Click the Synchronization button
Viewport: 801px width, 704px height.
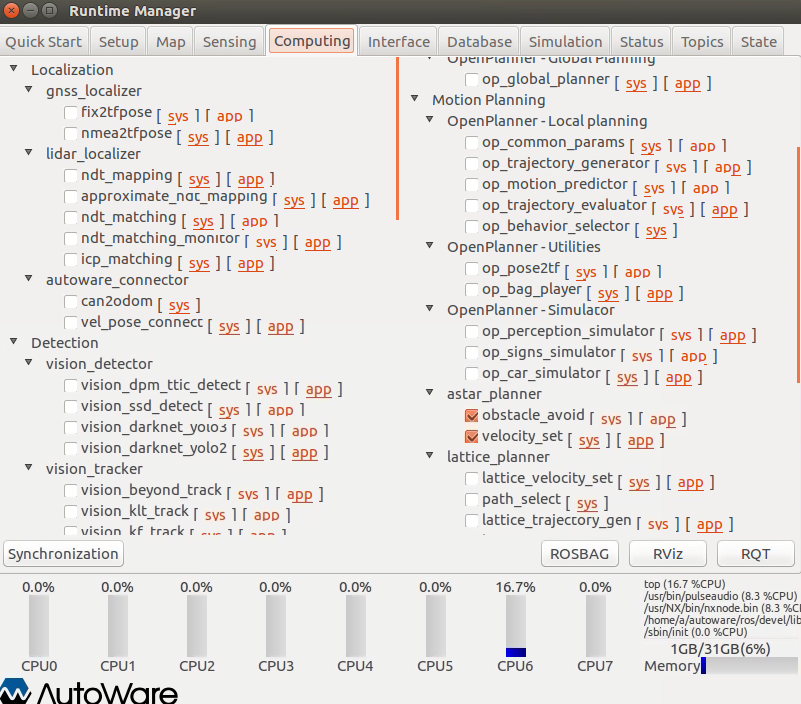[x=63, y=554]
